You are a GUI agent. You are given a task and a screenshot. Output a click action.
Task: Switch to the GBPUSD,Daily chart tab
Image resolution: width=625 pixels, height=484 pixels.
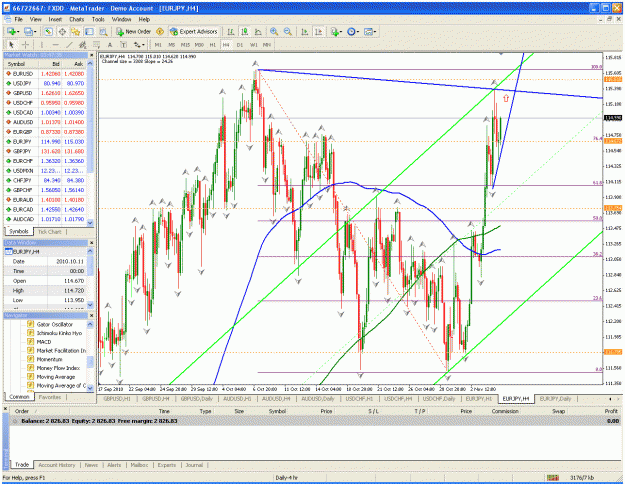[197, 399]
